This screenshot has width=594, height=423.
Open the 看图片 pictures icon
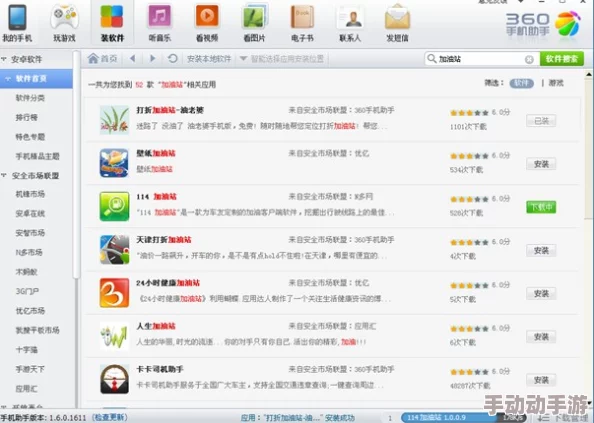tap(254, 17)
